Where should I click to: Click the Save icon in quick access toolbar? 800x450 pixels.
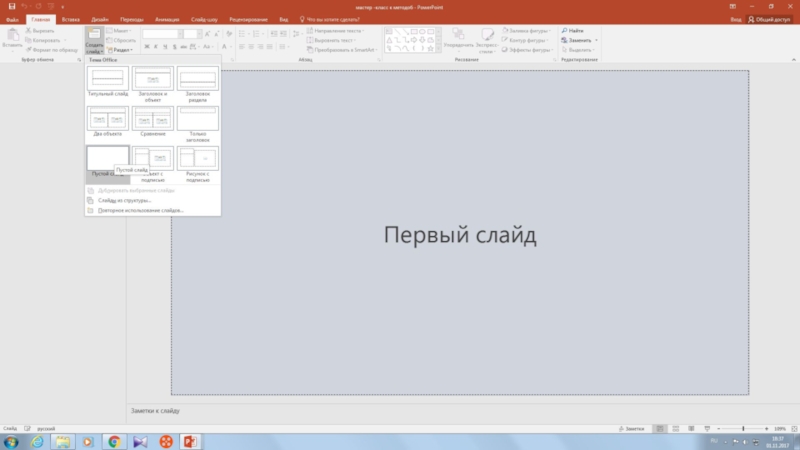click(x=12, y=6)
